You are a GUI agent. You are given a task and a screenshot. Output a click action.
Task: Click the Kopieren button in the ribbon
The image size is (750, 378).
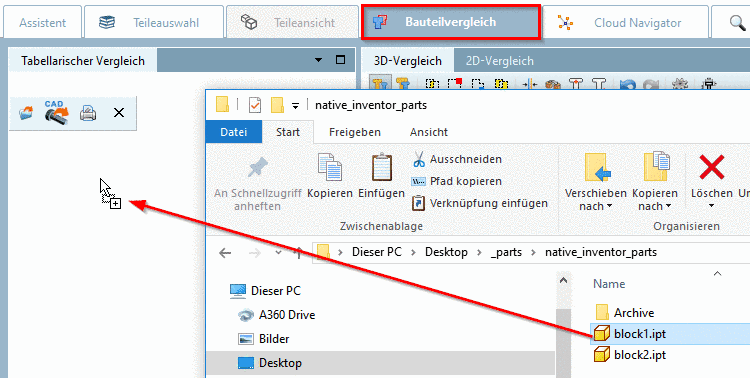330,176
